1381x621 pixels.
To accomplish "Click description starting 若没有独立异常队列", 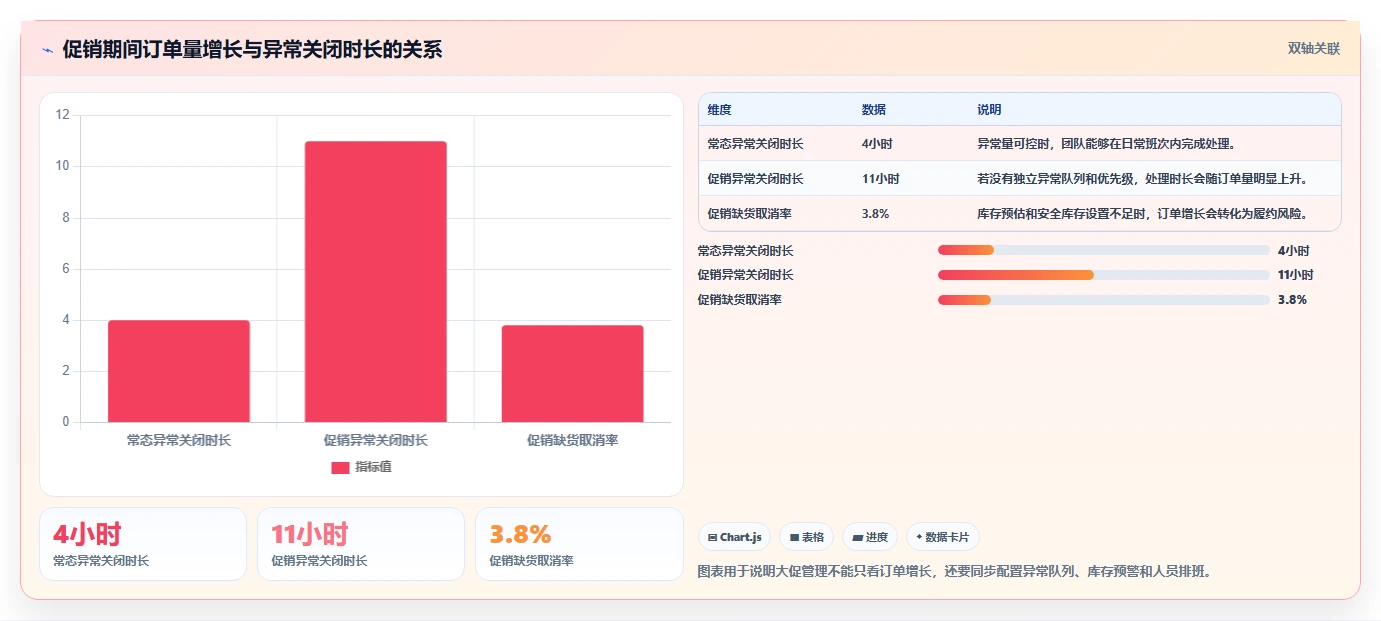I will (x=1143, y=179).
